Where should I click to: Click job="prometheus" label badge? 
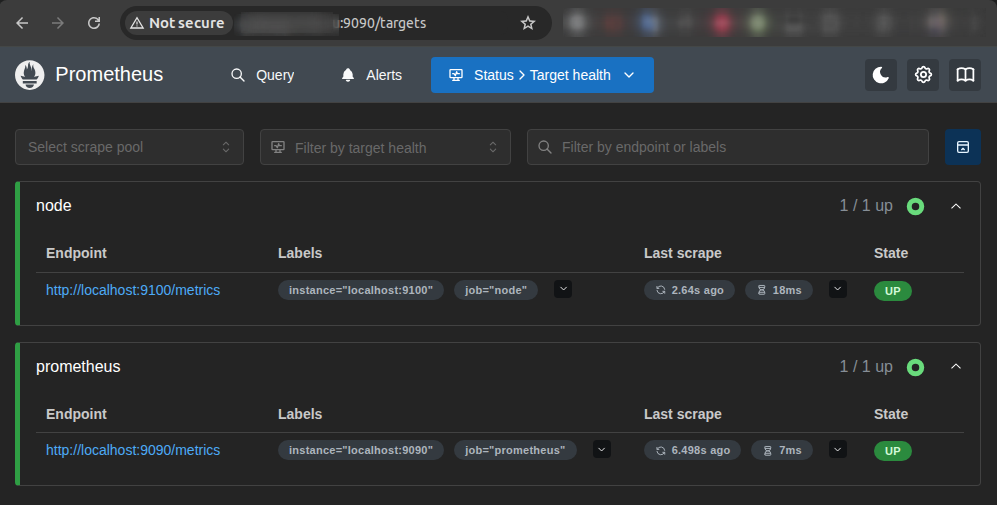(x=515, y=450)
